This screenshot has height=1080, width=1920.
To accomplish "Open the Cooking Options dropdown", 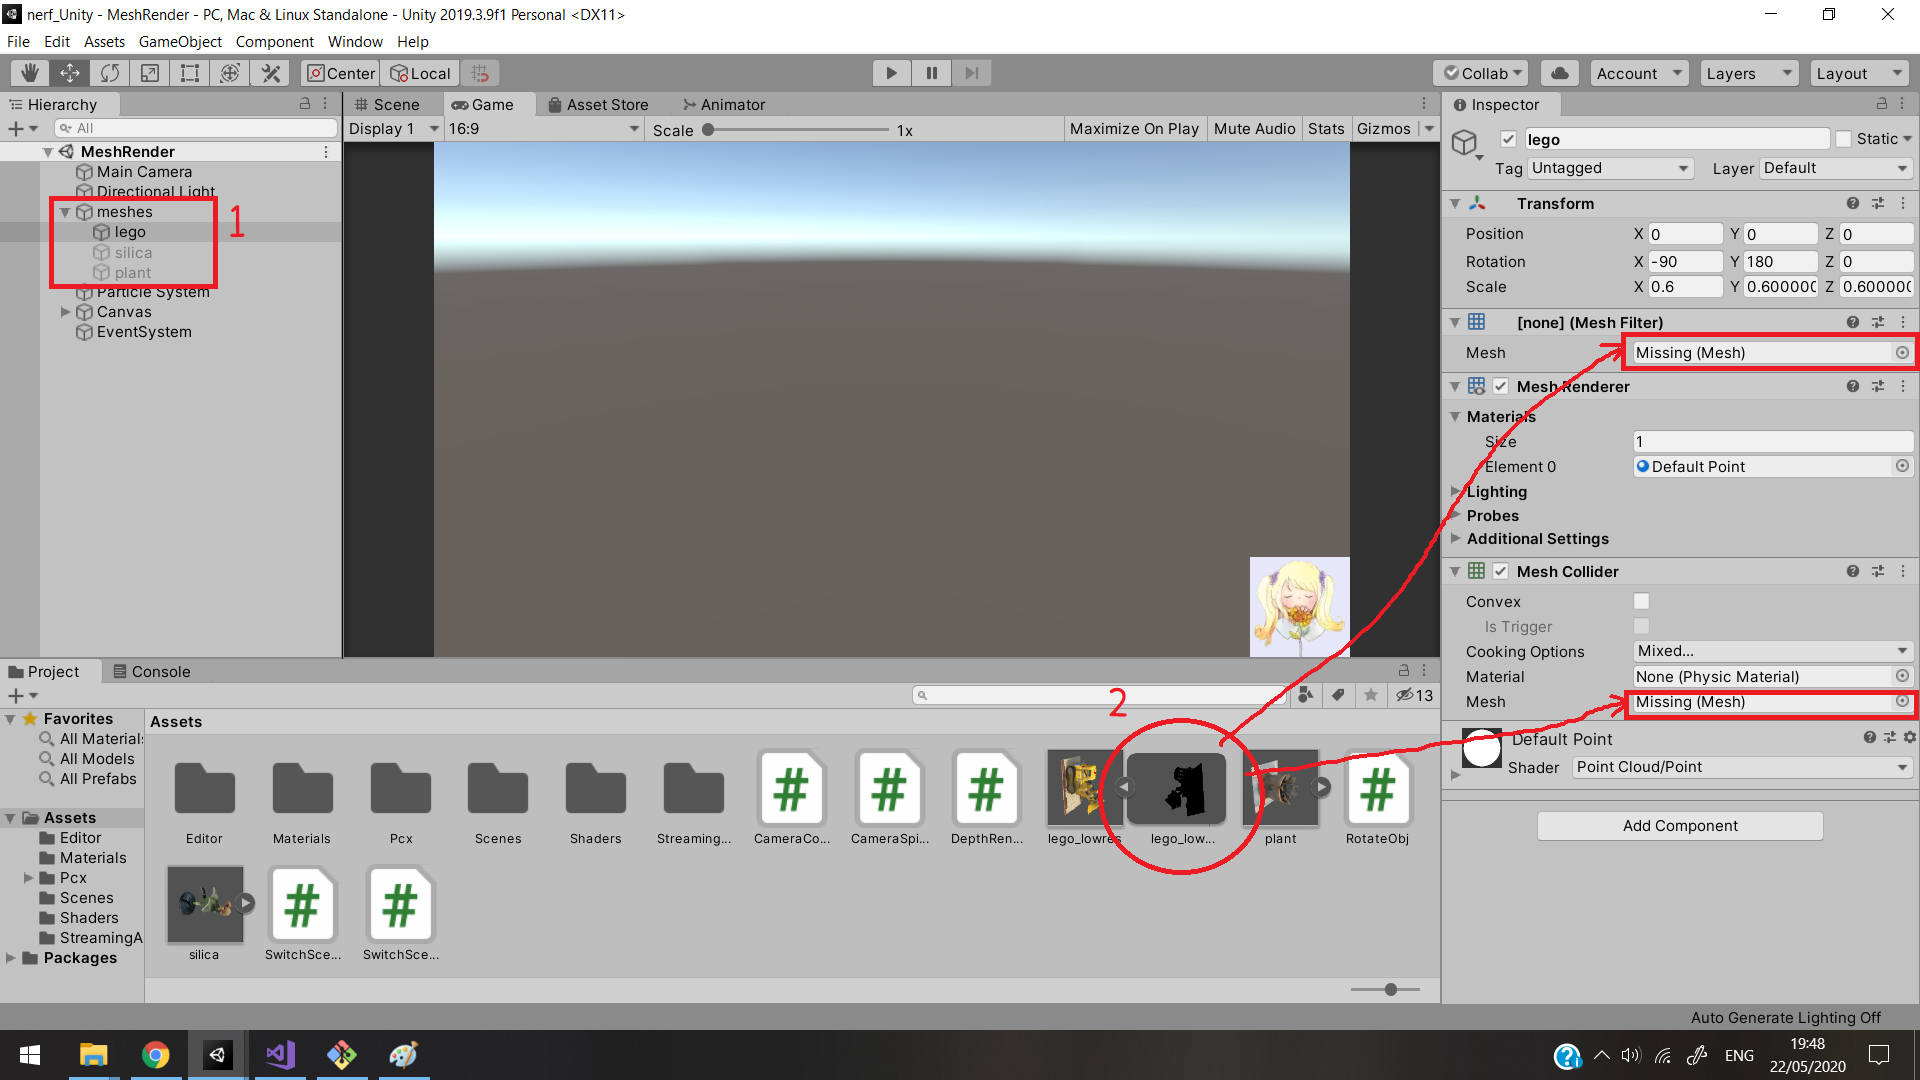I will point(1772,651).
